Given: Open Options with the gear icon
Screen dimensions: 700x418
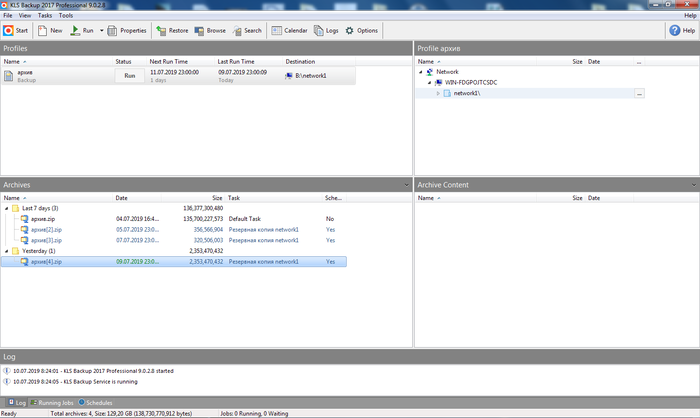Looking at the screenshot, I should coord(361,31).
